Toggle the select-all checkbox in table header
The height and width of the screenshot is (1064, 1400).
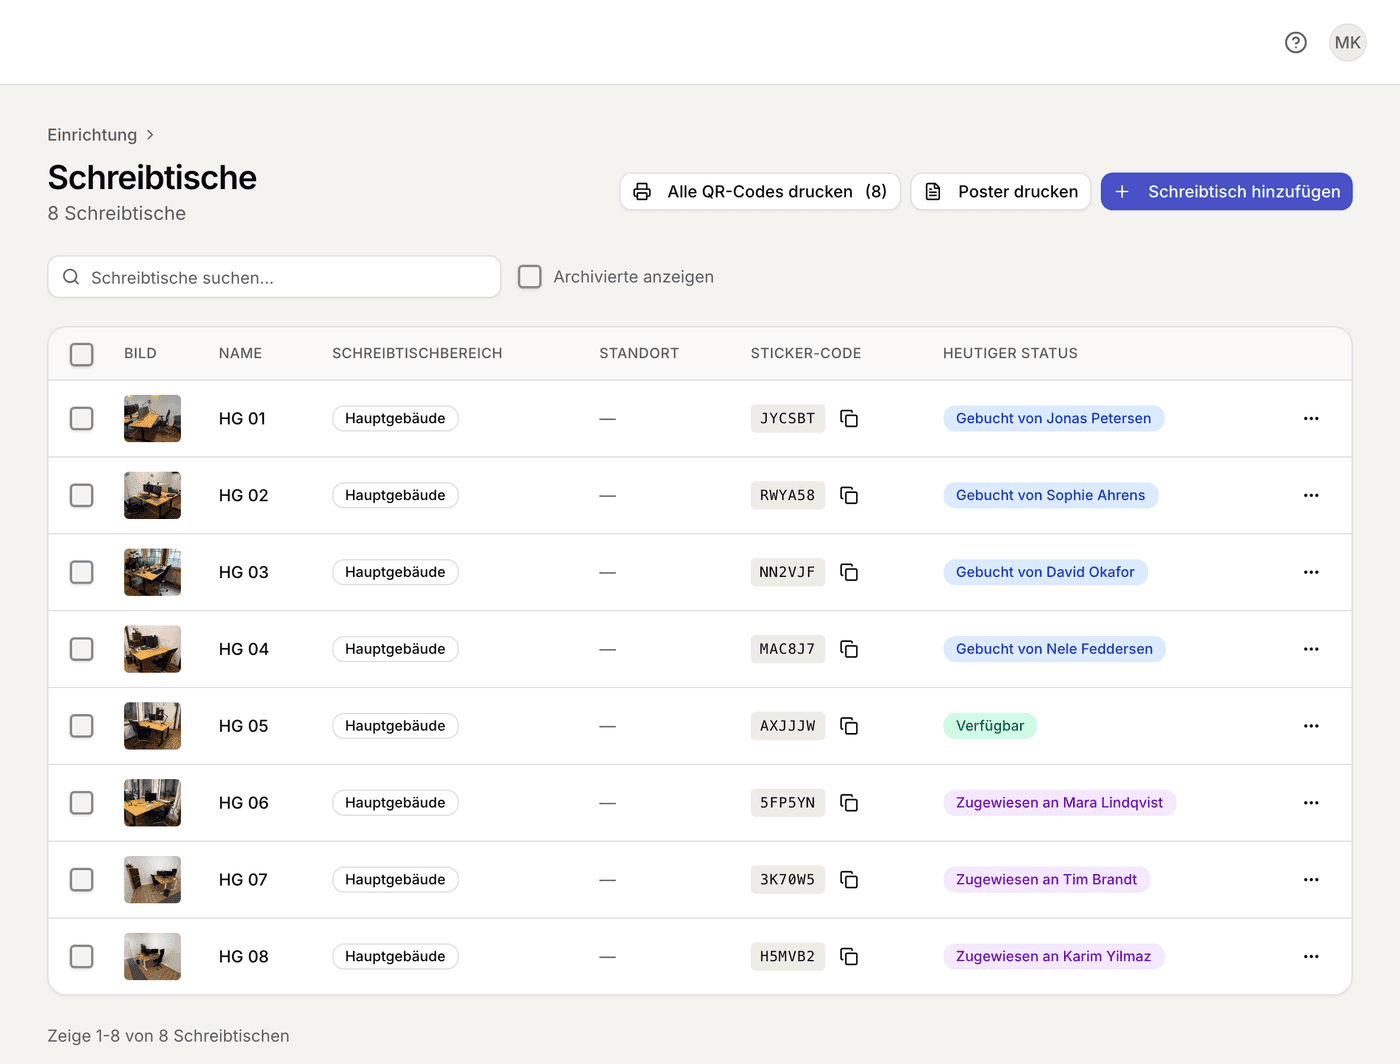point(82,354)
